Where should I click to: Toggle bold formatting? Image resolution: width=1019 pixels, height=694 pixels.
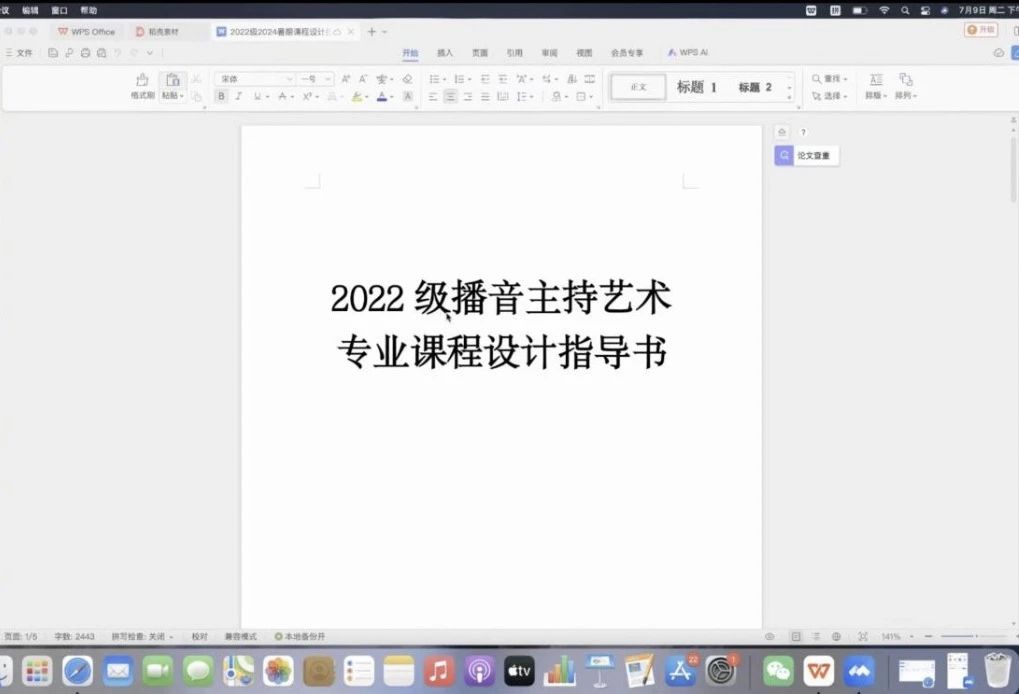[x=221, y=97]
